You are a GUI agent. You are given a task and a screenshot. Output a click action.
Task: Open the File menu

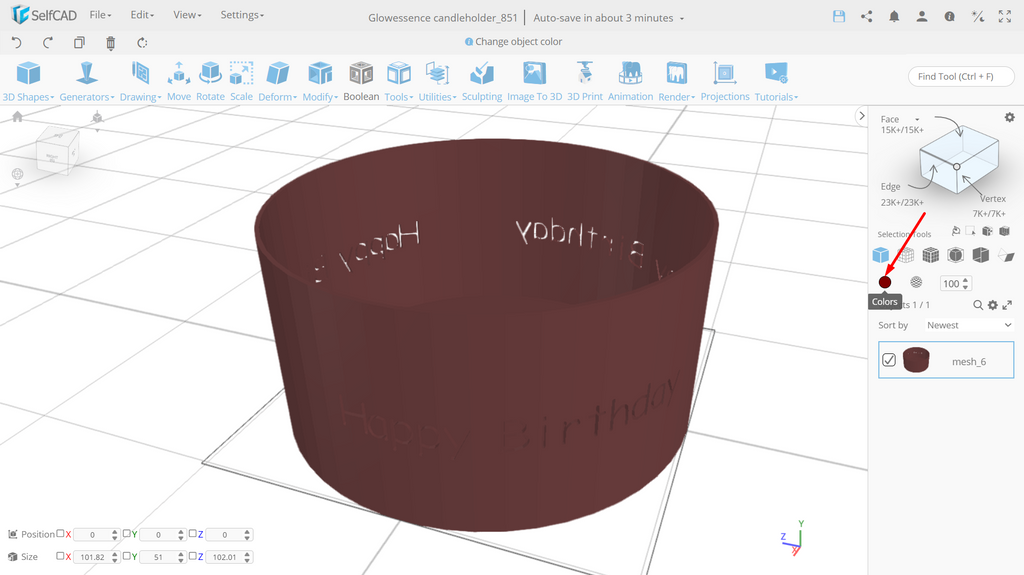tap(101, 15)
